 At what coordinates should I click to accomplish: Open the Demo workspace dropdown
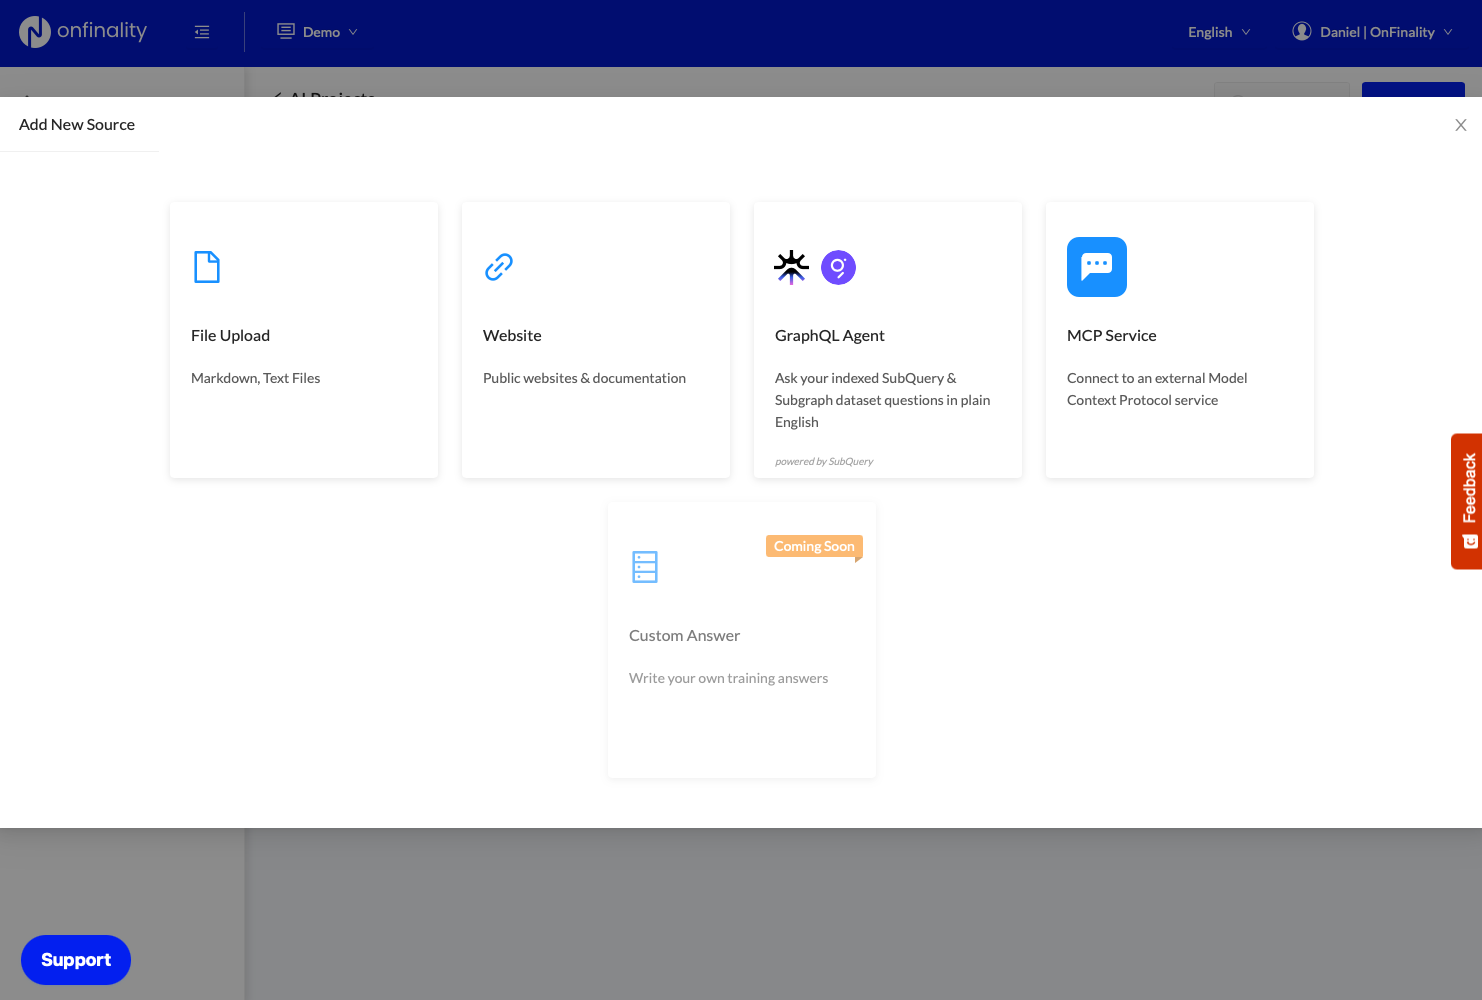tap(318, 32)
